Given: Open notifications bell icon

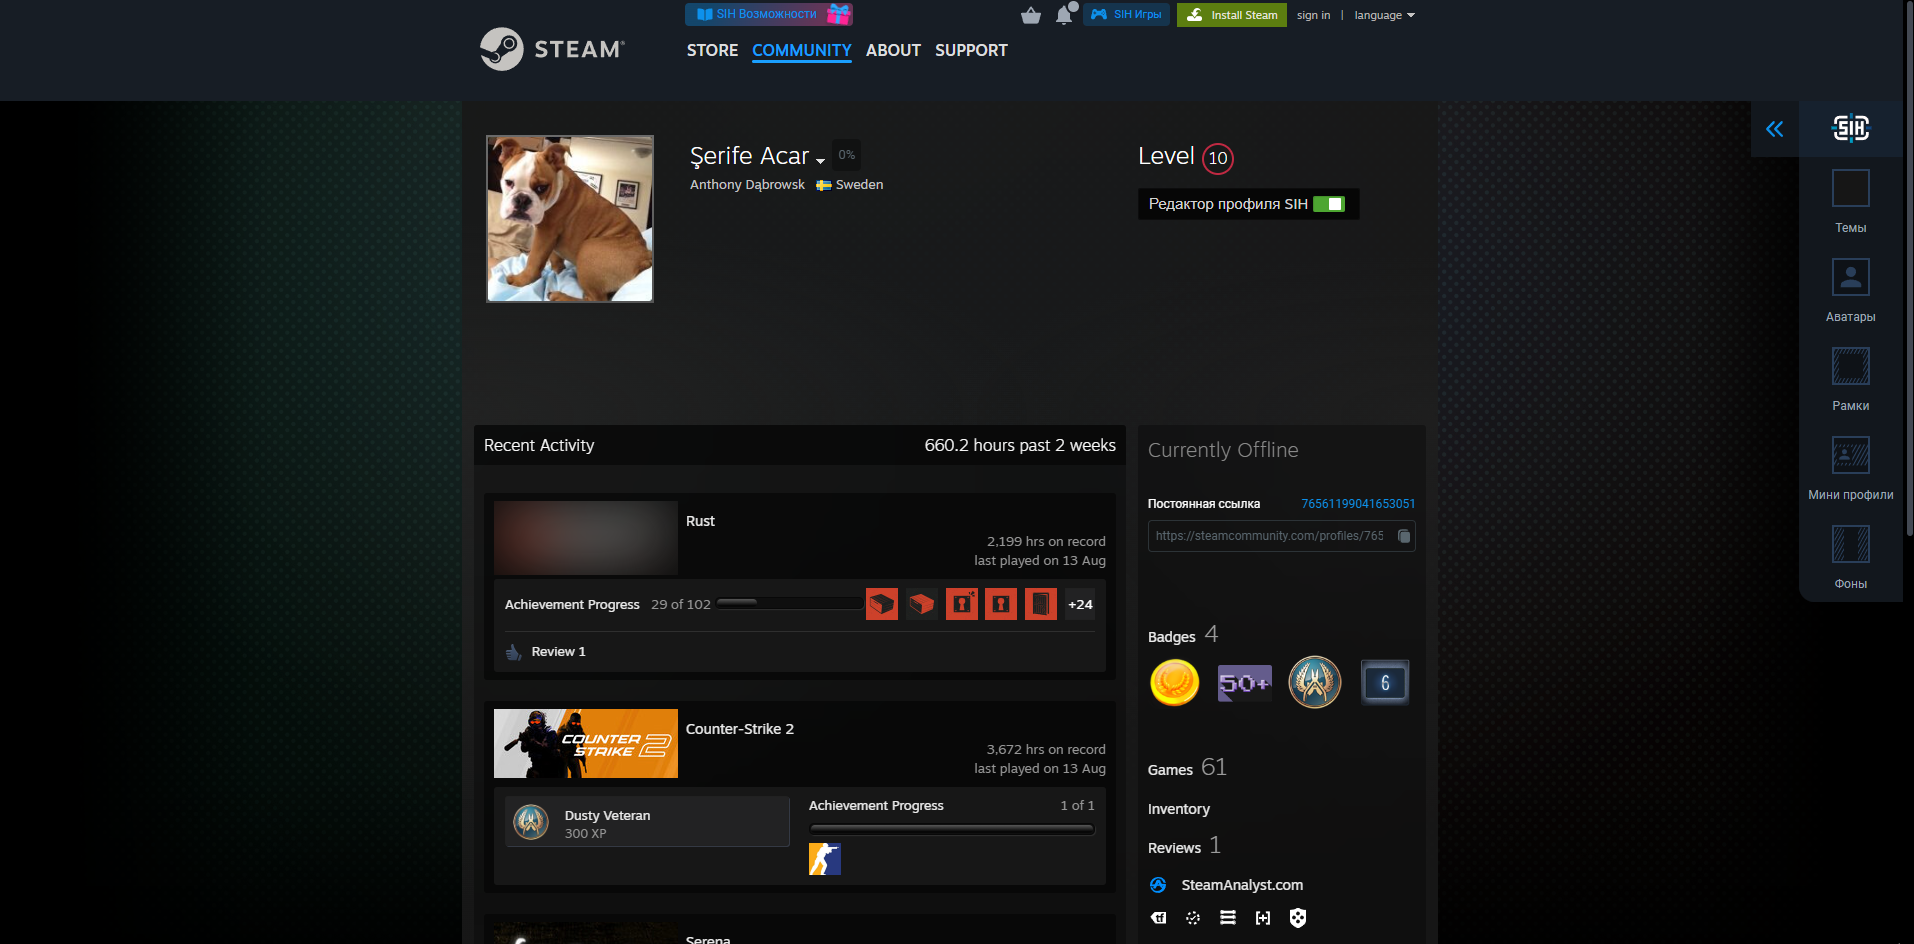Looking at the screenshot, I should 1064,15.
